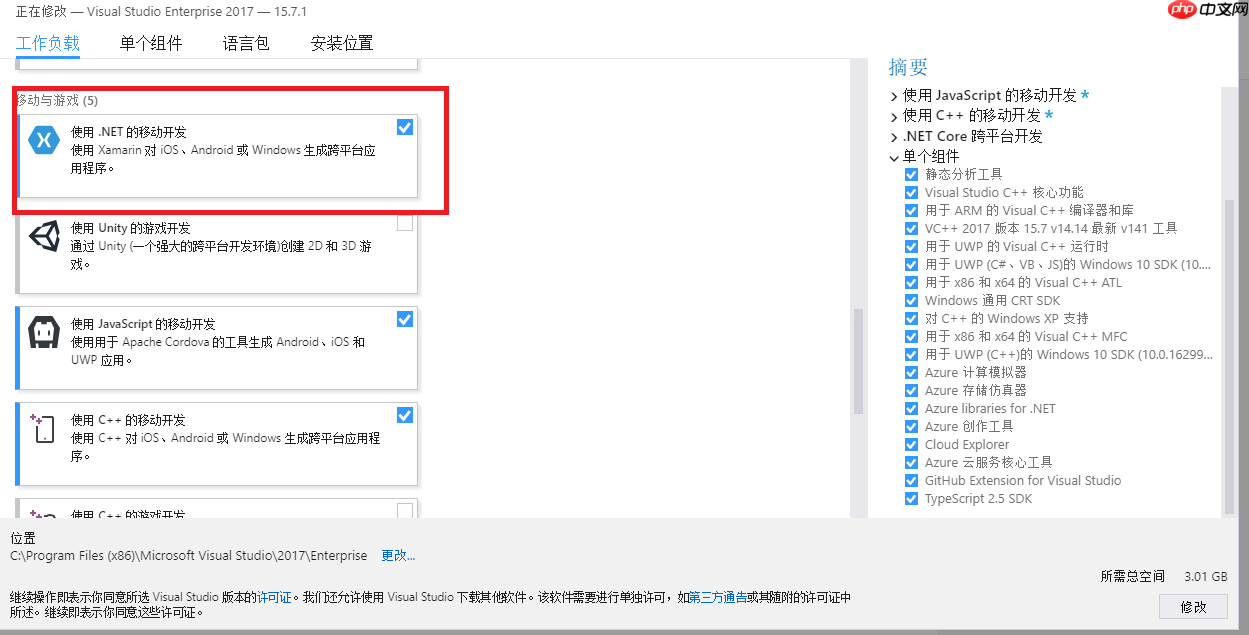The height and width of the screenshot is (635, 1249).
Task: Expand 使用 JavaScript 的移动开发 in summary
Action: [893, 95]
